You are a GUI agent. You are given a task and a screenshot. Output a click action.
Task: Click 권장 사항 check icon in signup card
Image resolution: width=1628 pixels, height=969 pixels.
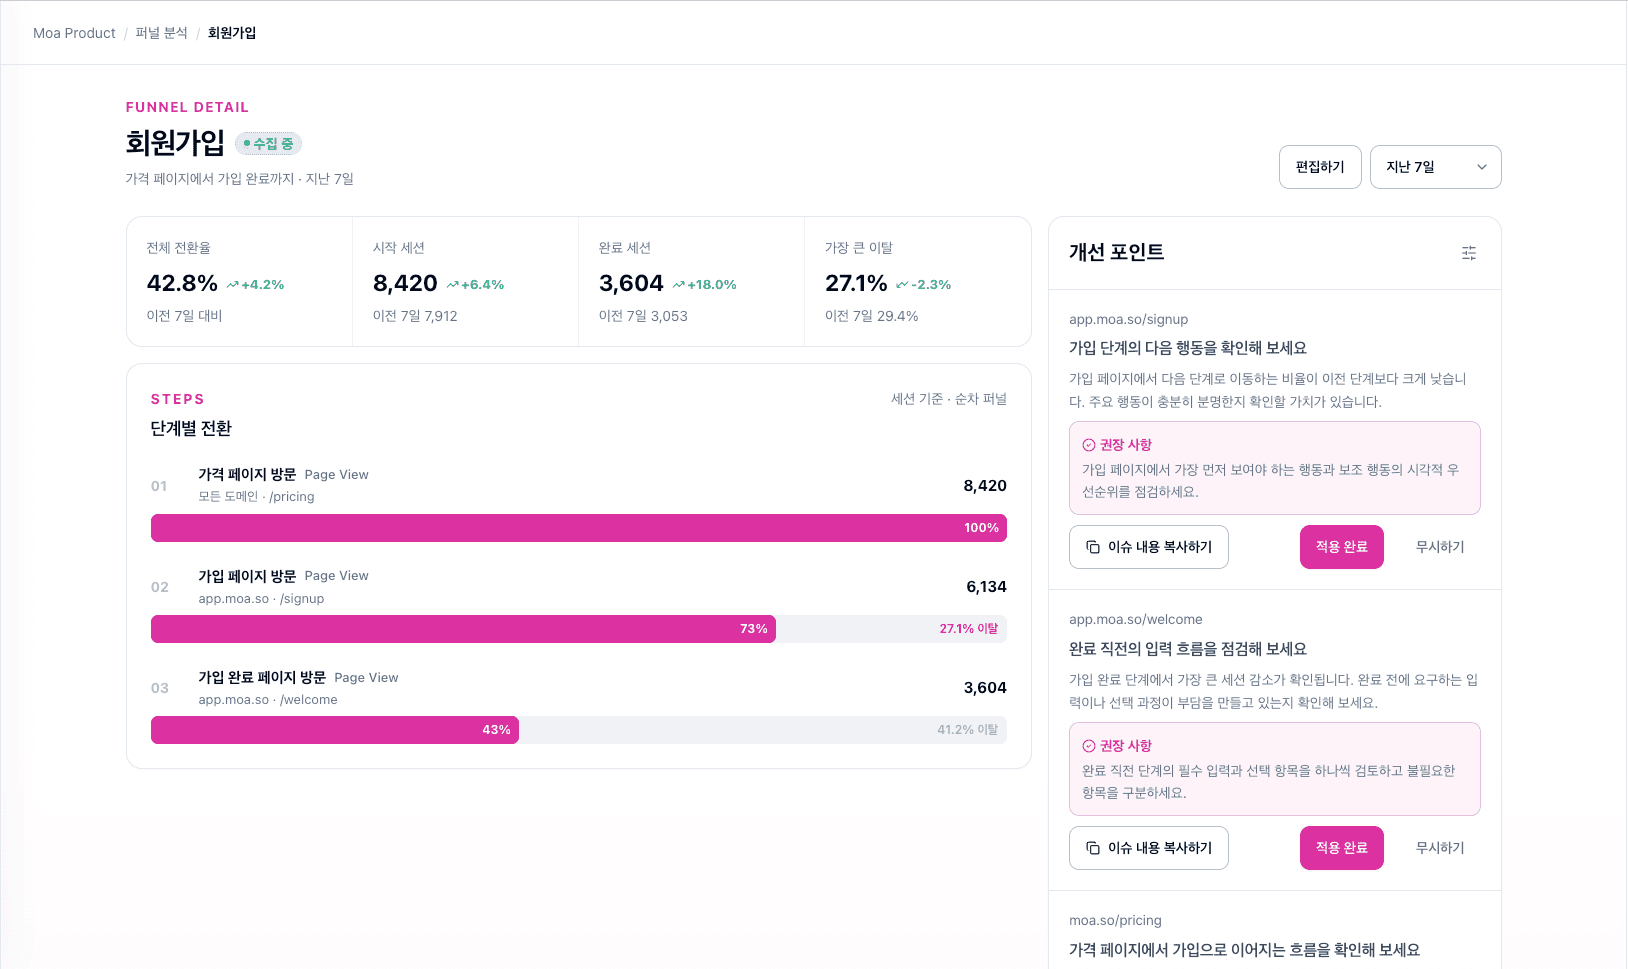click(1089, 445)
